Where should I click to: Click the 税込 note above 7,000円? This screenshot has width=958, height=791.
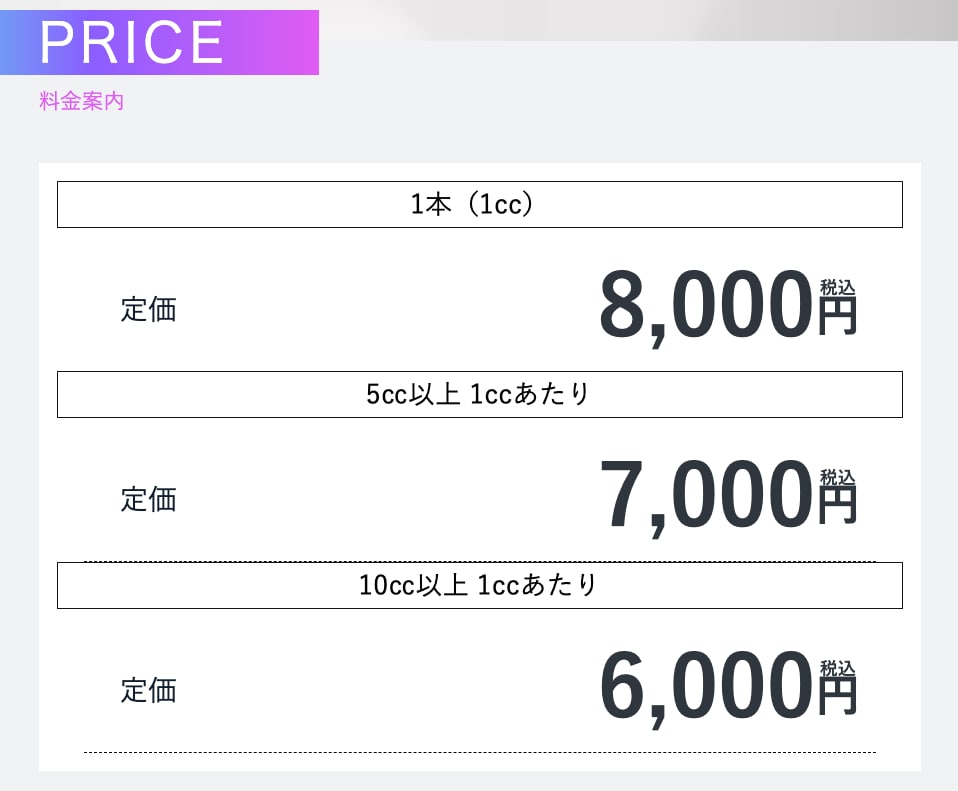pyautogui.click(x=838, y=477)
